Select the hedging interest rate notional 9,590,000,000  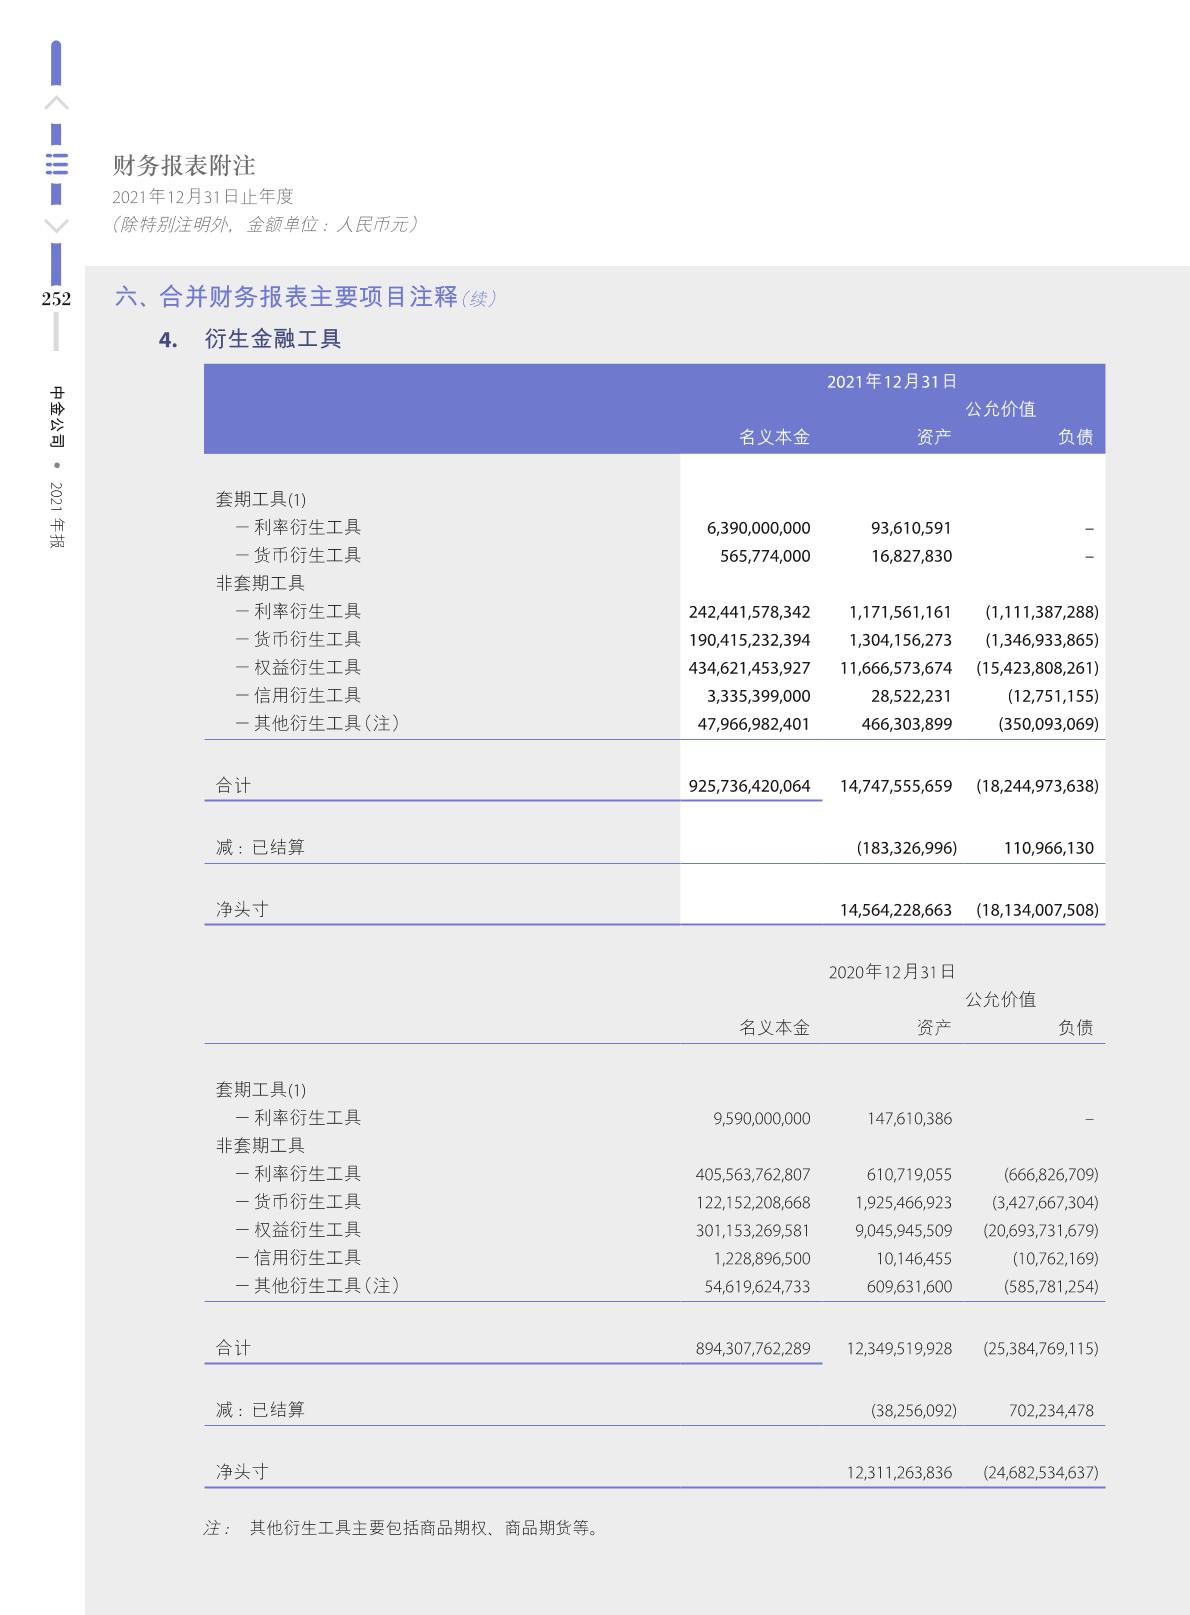(x=761, y=1119)
